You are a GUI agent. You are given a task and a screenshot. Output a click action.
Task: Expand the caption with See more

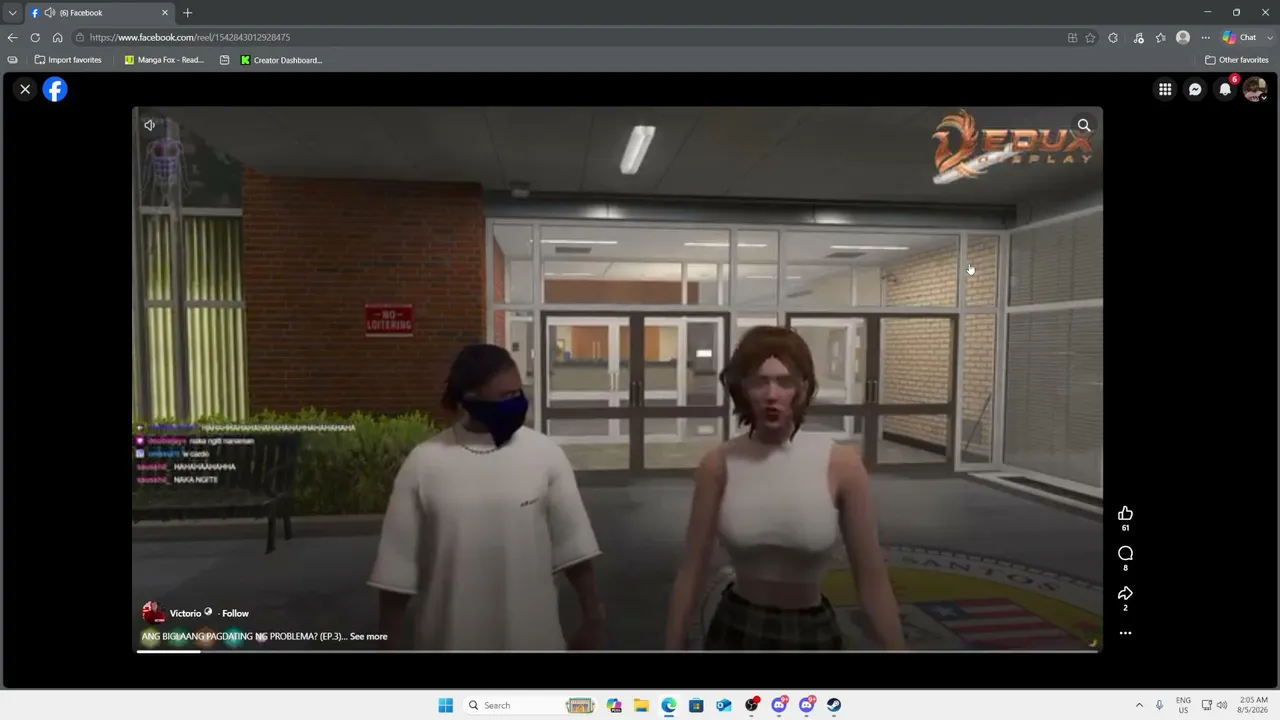(x=368, y=636)
